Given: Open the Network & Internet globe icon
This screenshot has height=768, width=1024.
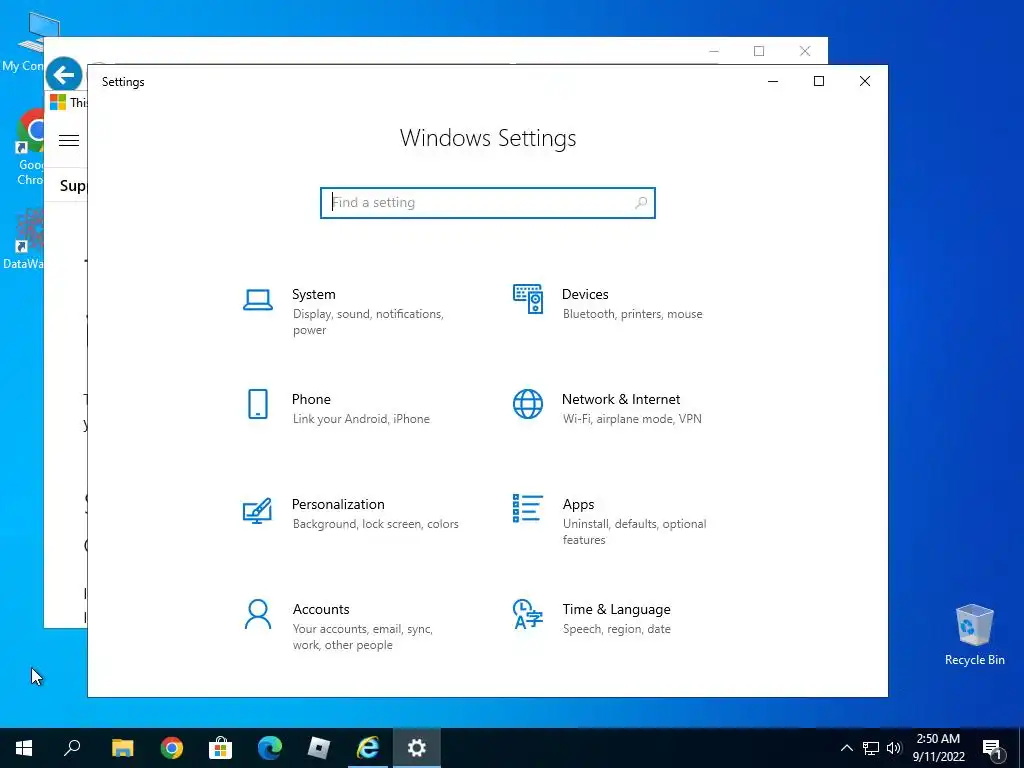Looking at the screenshot, I should pyautogui.click(x=528, y=404).
